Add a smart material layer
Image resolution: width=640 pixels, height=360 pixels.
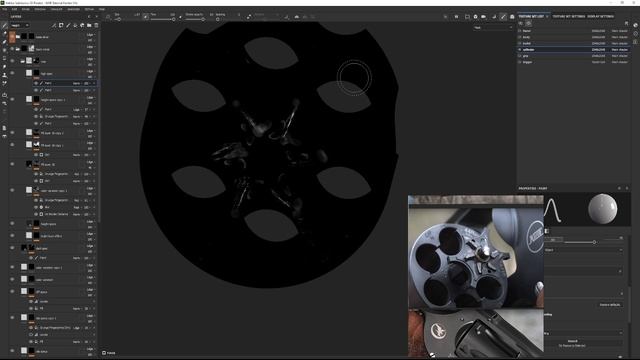[x=82, y=25]
